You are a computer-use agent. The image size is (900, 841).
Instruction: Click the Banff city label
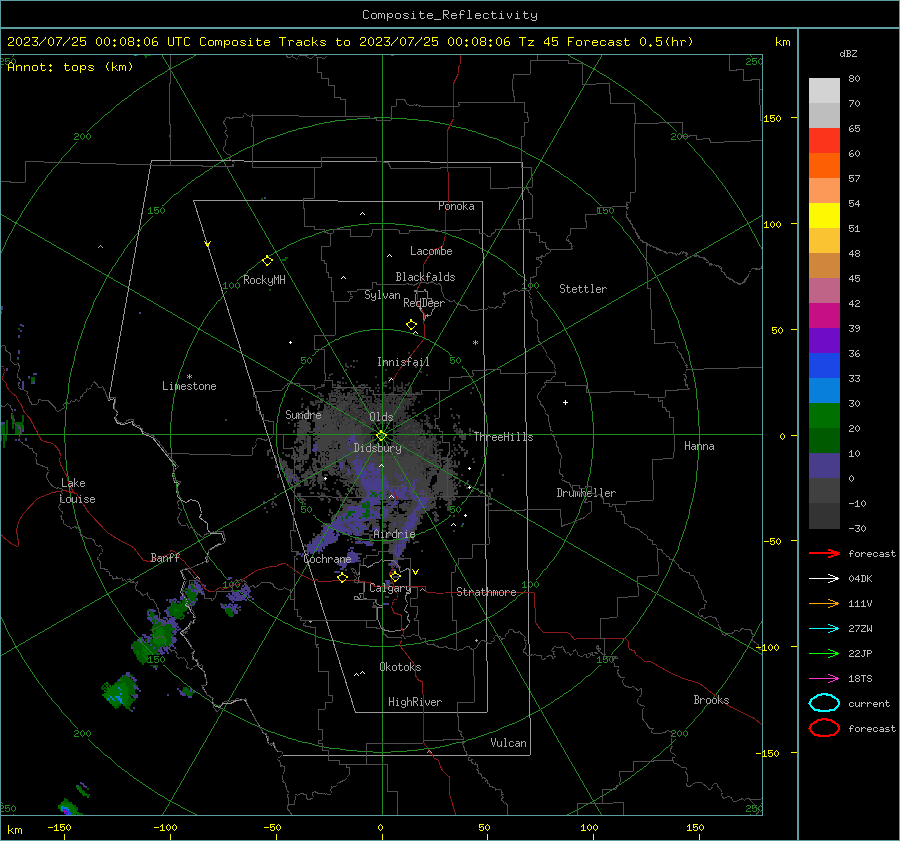point(165,557)
